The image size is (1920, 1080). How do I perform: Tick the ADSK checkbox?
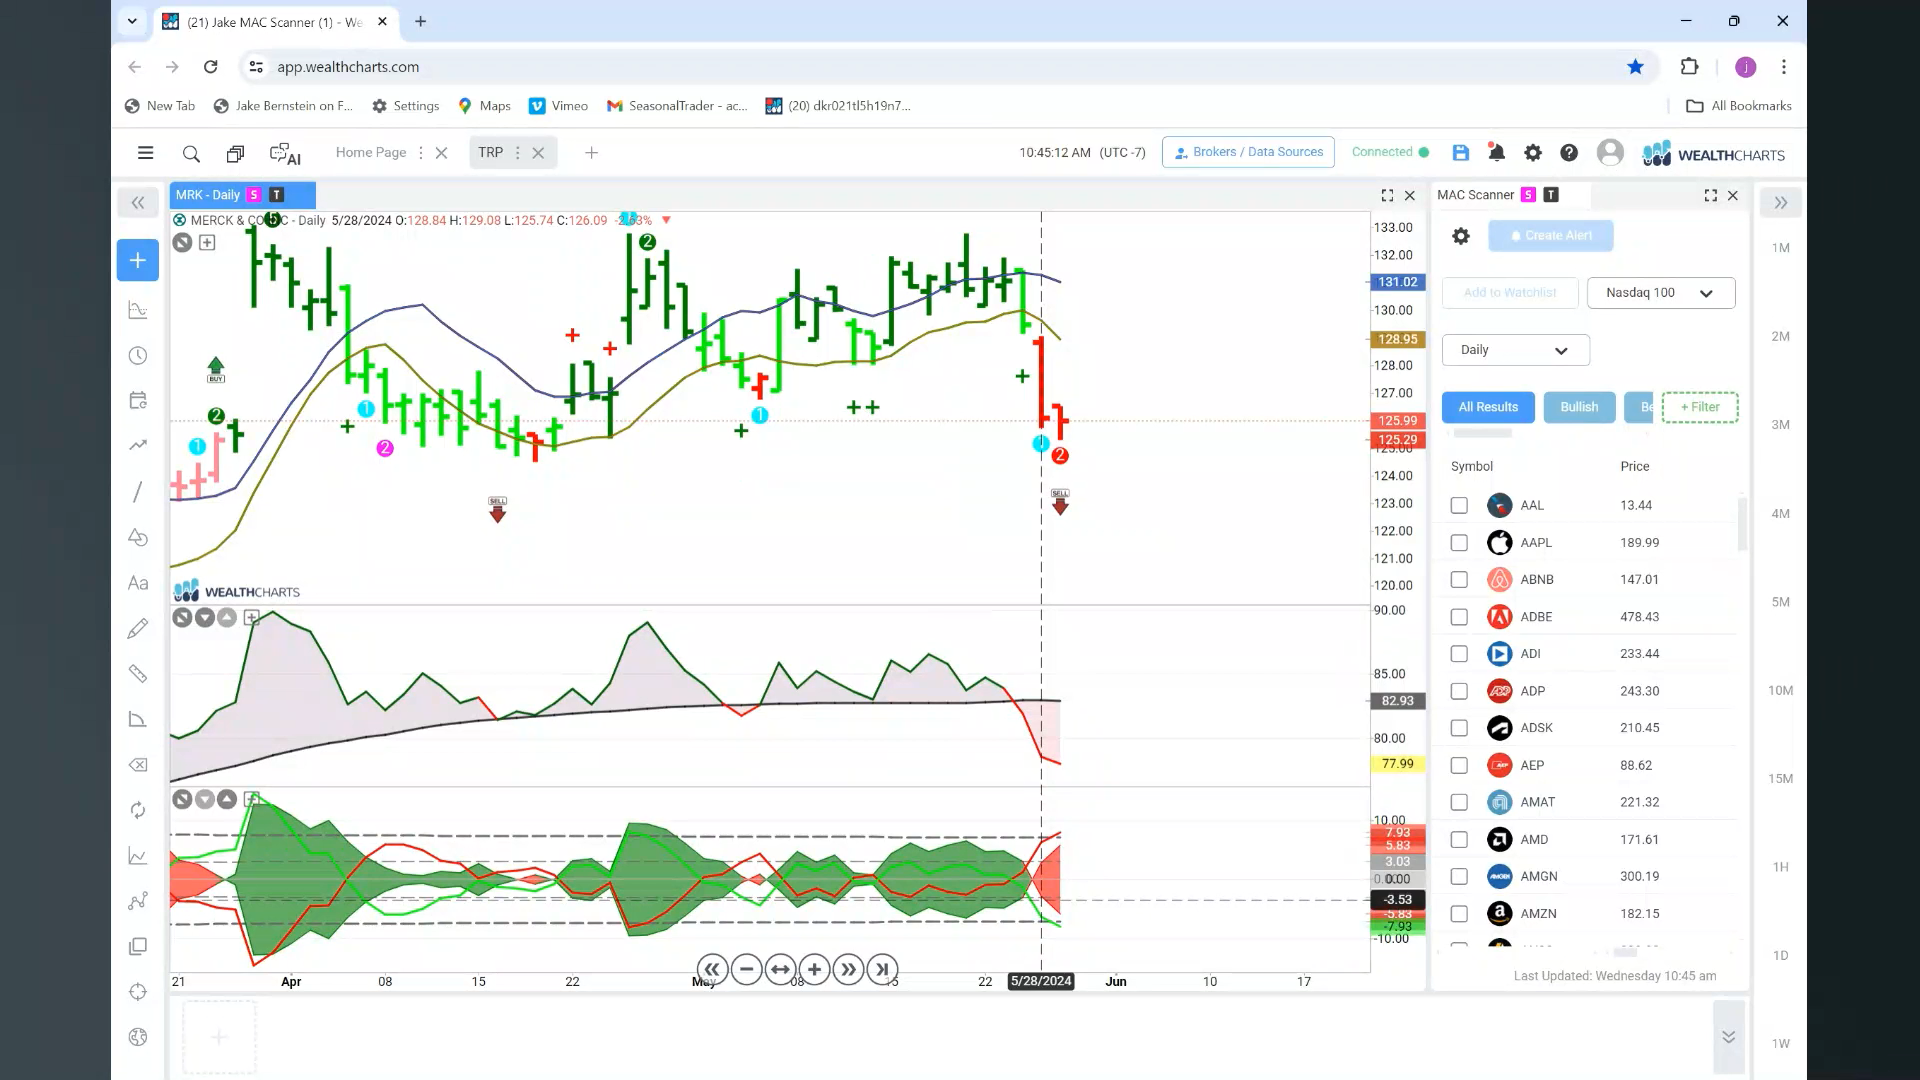pyautogui.click(x=1459, y=728)
